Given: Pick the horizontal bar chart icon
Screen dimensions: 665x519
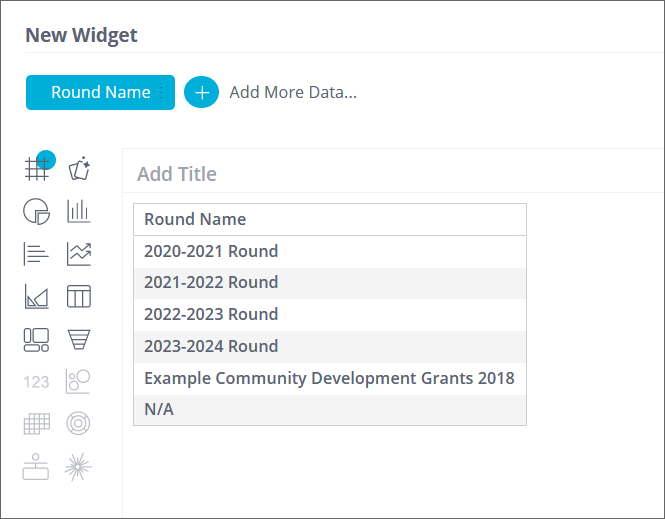Looking at the screenshot, I should click(x=37, y=254).
